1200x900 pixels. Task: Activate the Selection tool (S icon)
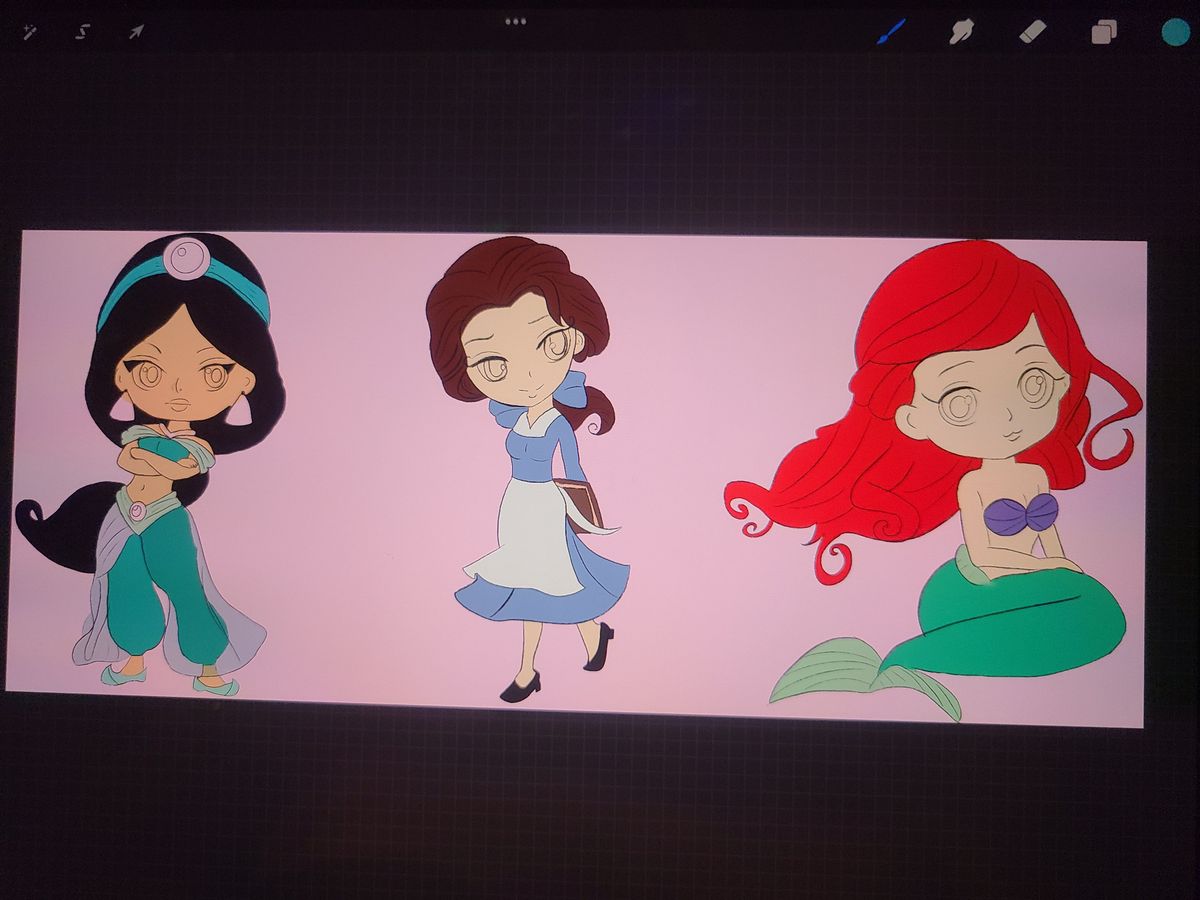[x=82, y=31]
